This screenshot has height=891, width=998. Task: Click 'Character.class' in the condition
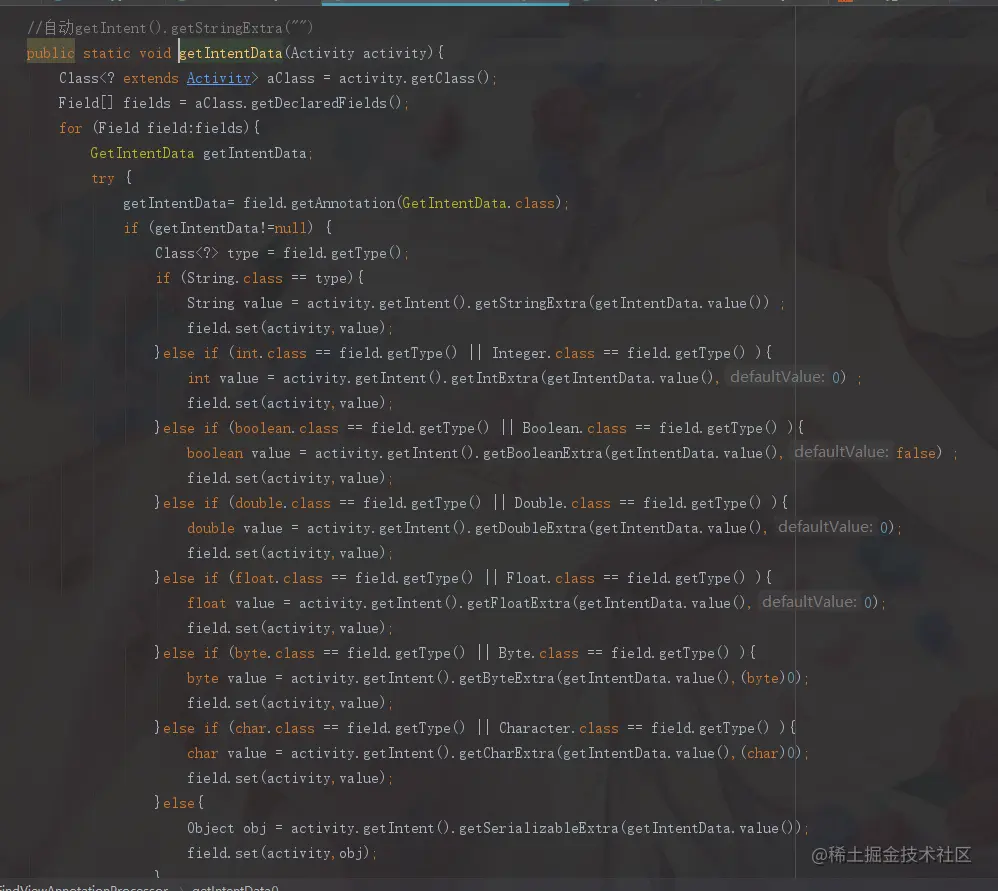click(x=558, y=729)
